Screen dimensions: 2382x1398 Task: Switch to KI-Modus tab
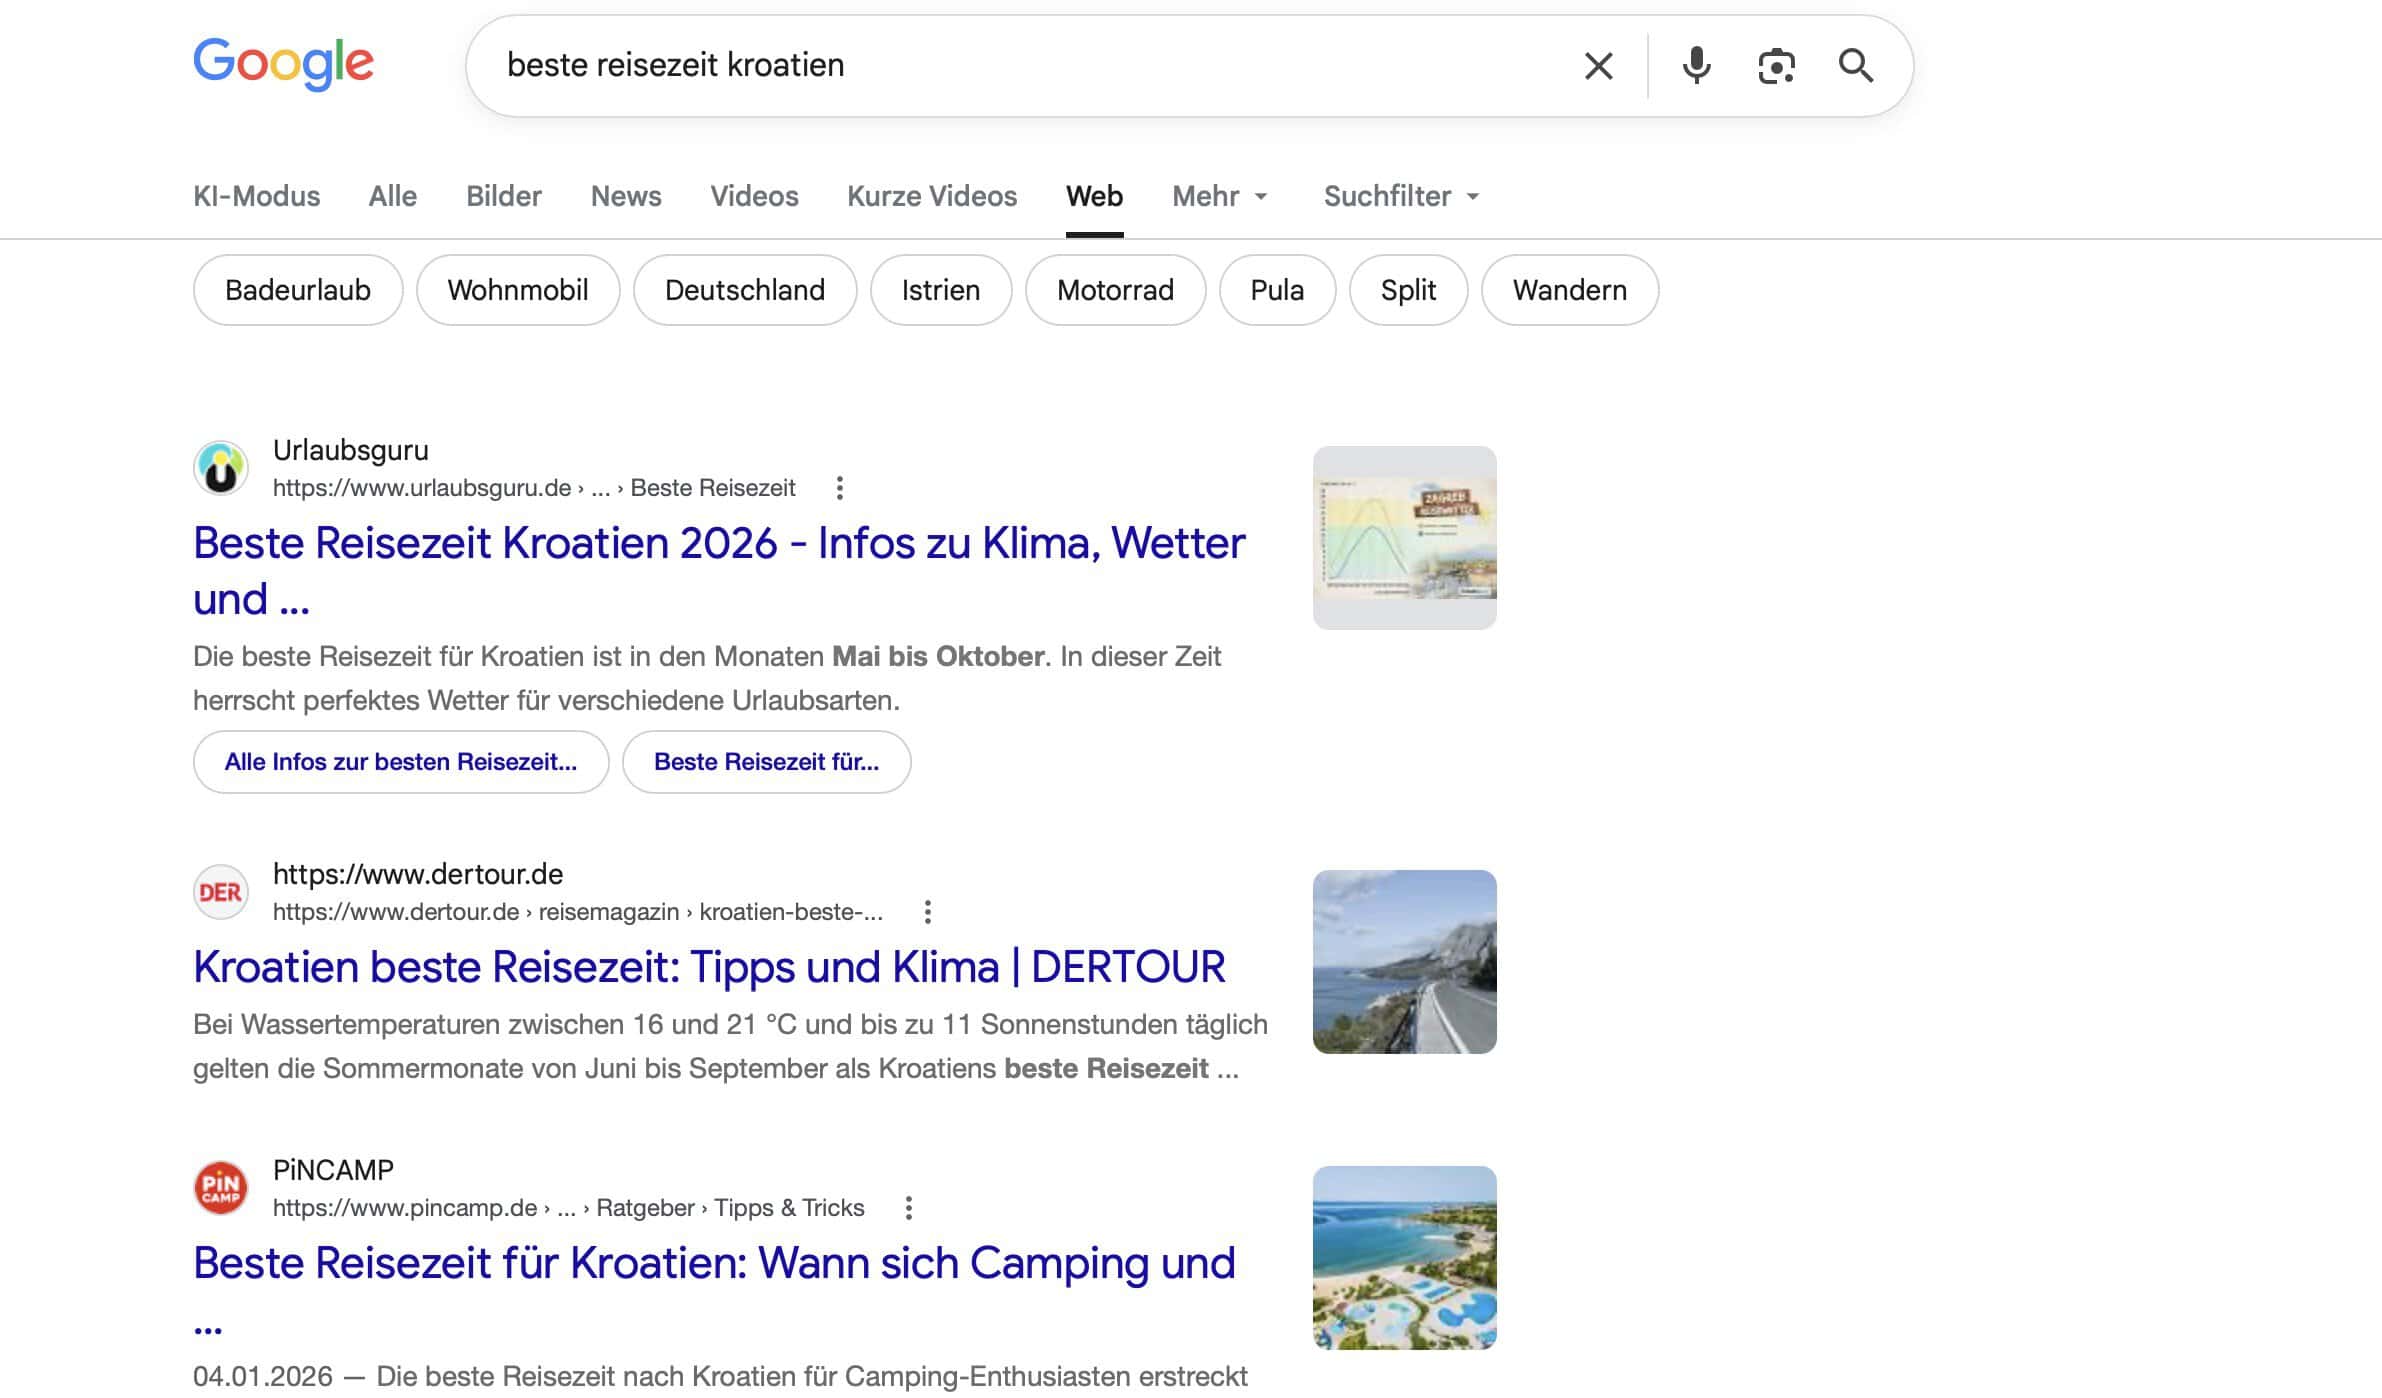click(x=256, y=196)
